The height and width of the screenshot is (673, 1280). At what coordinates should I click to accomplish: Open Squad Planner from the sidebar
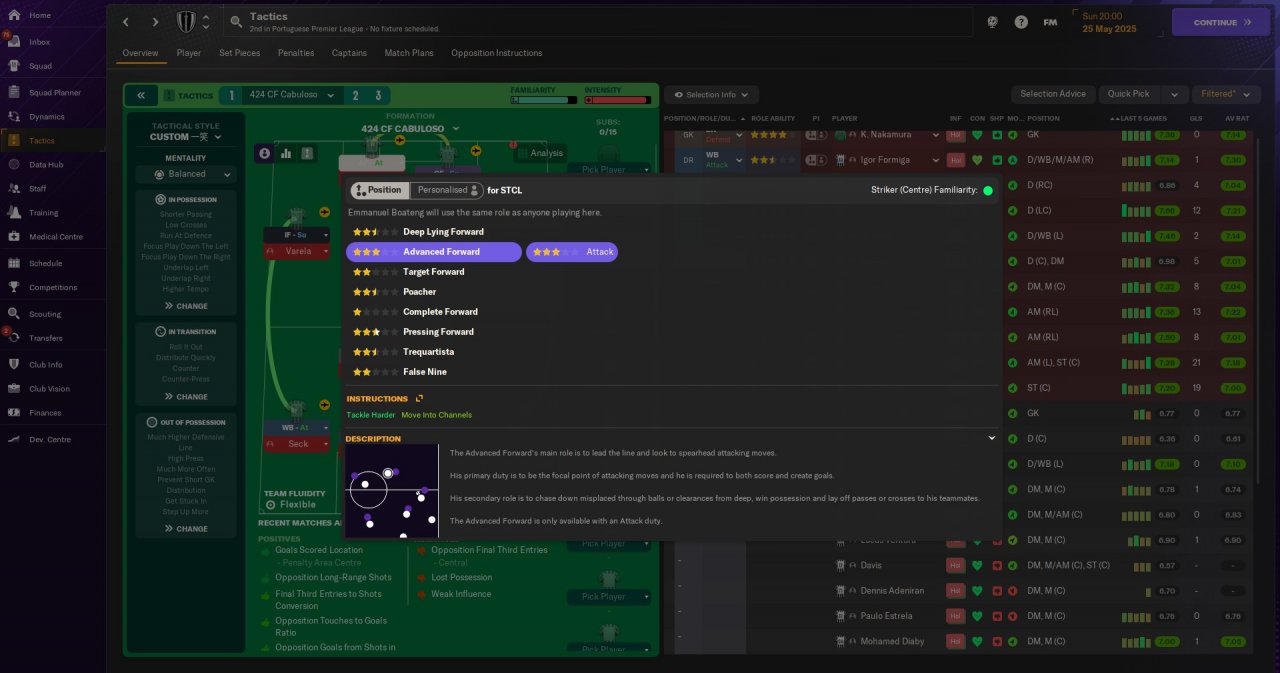[x=54, y=92]
